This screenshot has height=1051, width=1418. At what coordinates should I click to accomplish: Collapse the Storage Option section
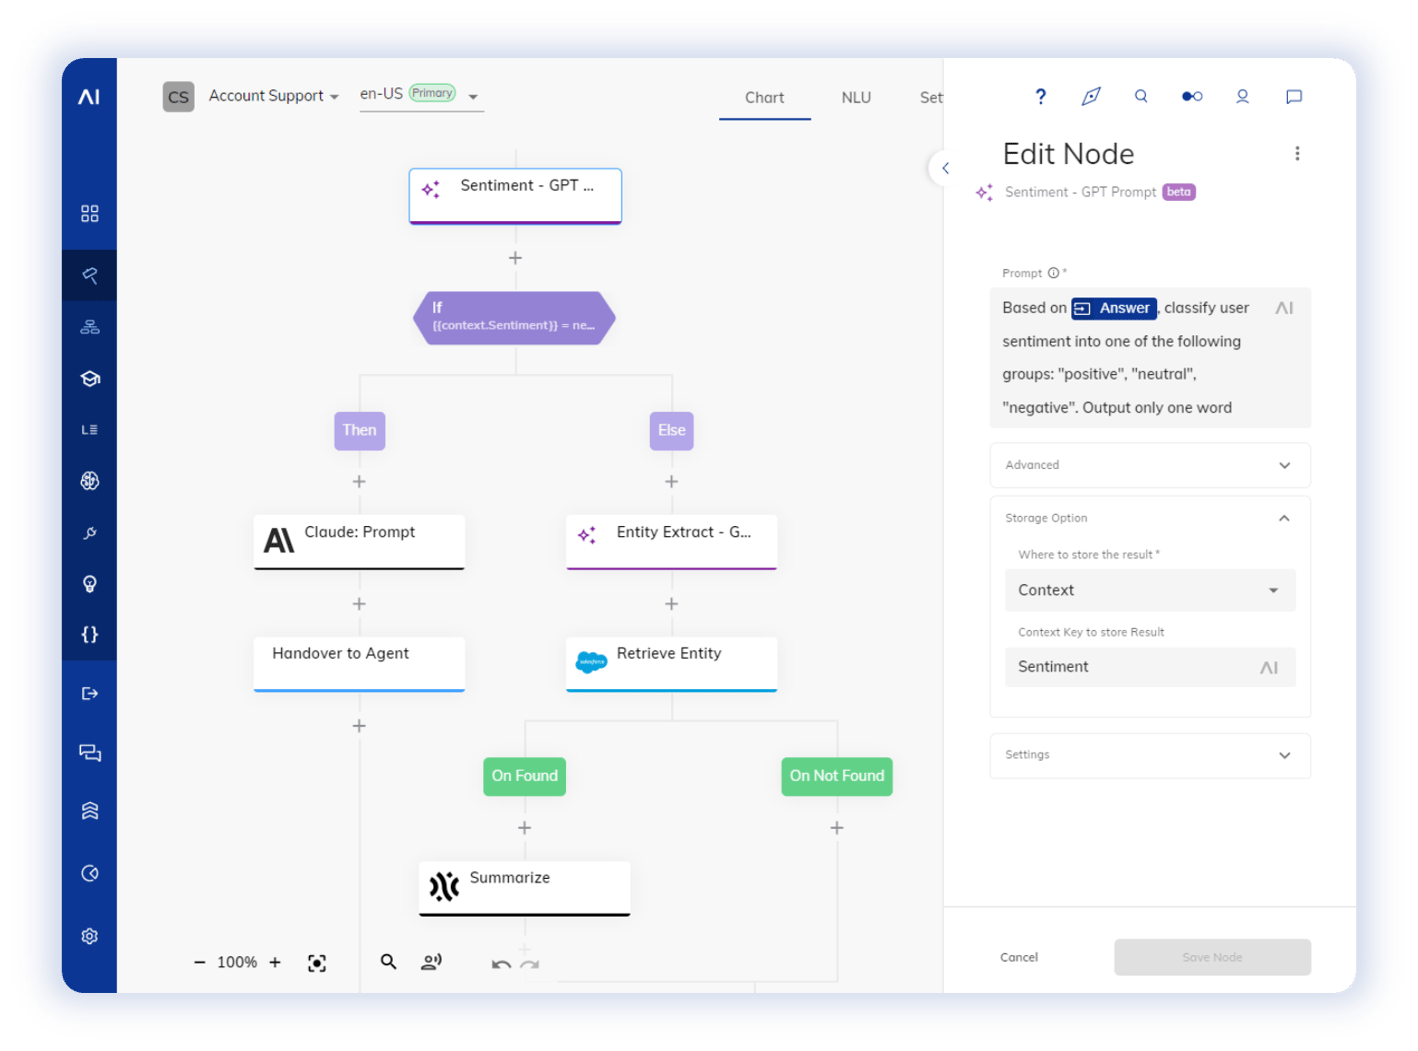pos(1285,518)
